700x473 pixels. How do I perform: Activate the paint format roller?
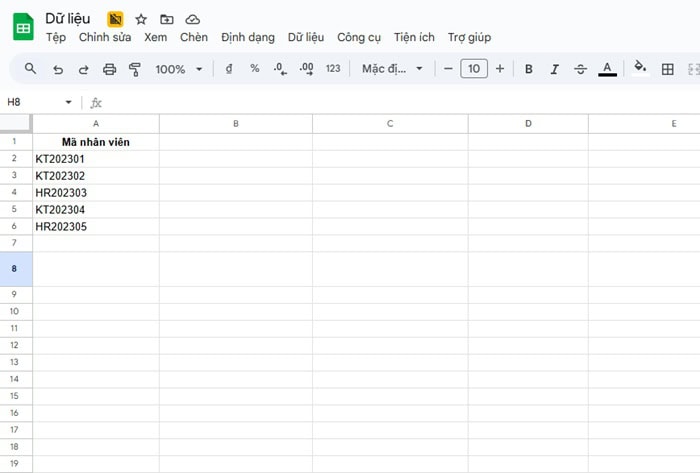click(x=135, y=69)
